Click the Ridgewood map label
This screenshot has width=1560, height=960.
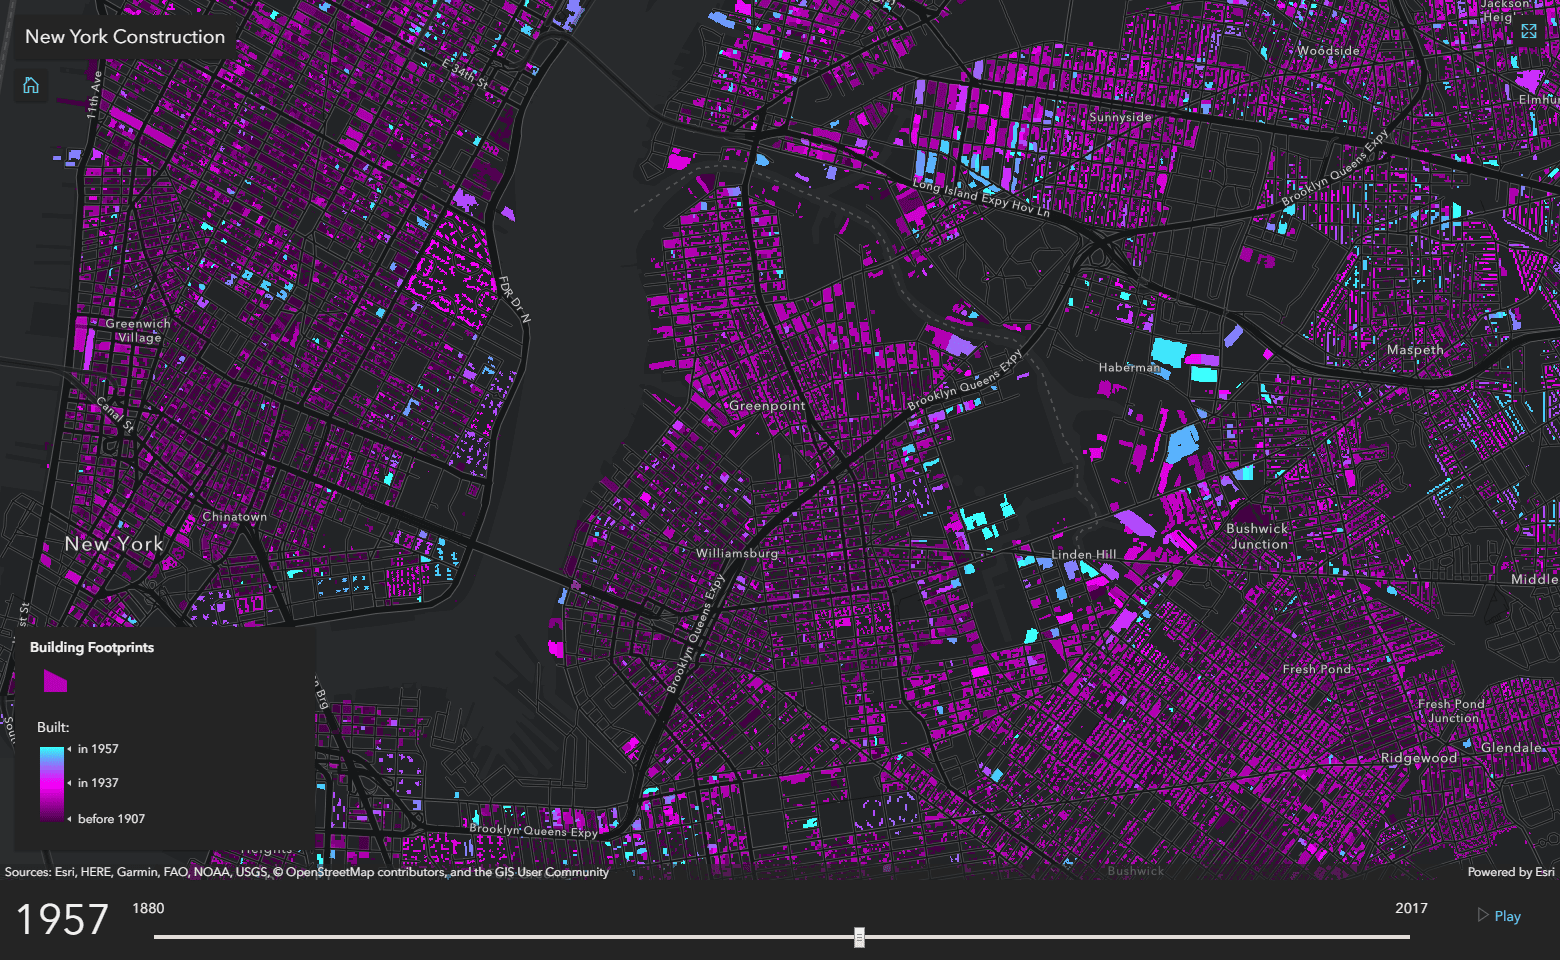pos(1419,758)
